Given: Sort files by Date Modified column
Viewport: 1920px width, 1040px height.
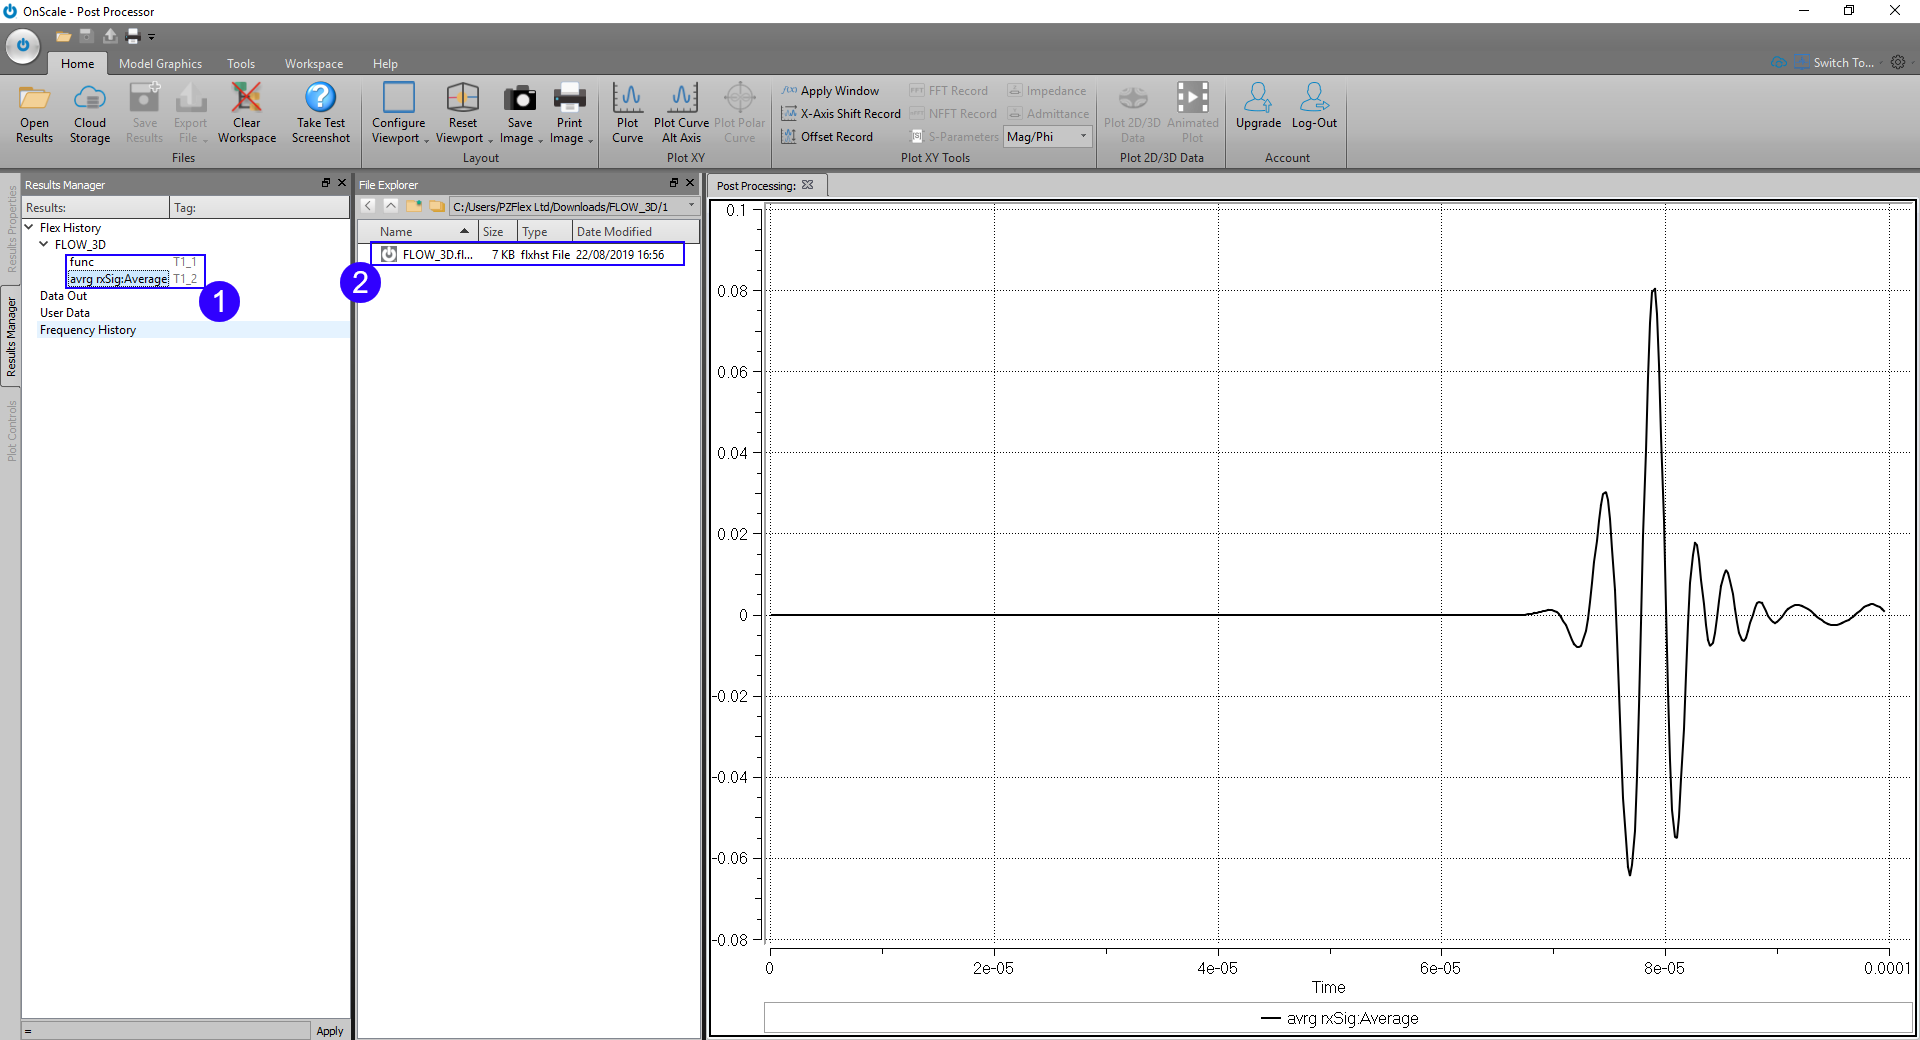Looking at the screenshot, I should click(635, 231).
